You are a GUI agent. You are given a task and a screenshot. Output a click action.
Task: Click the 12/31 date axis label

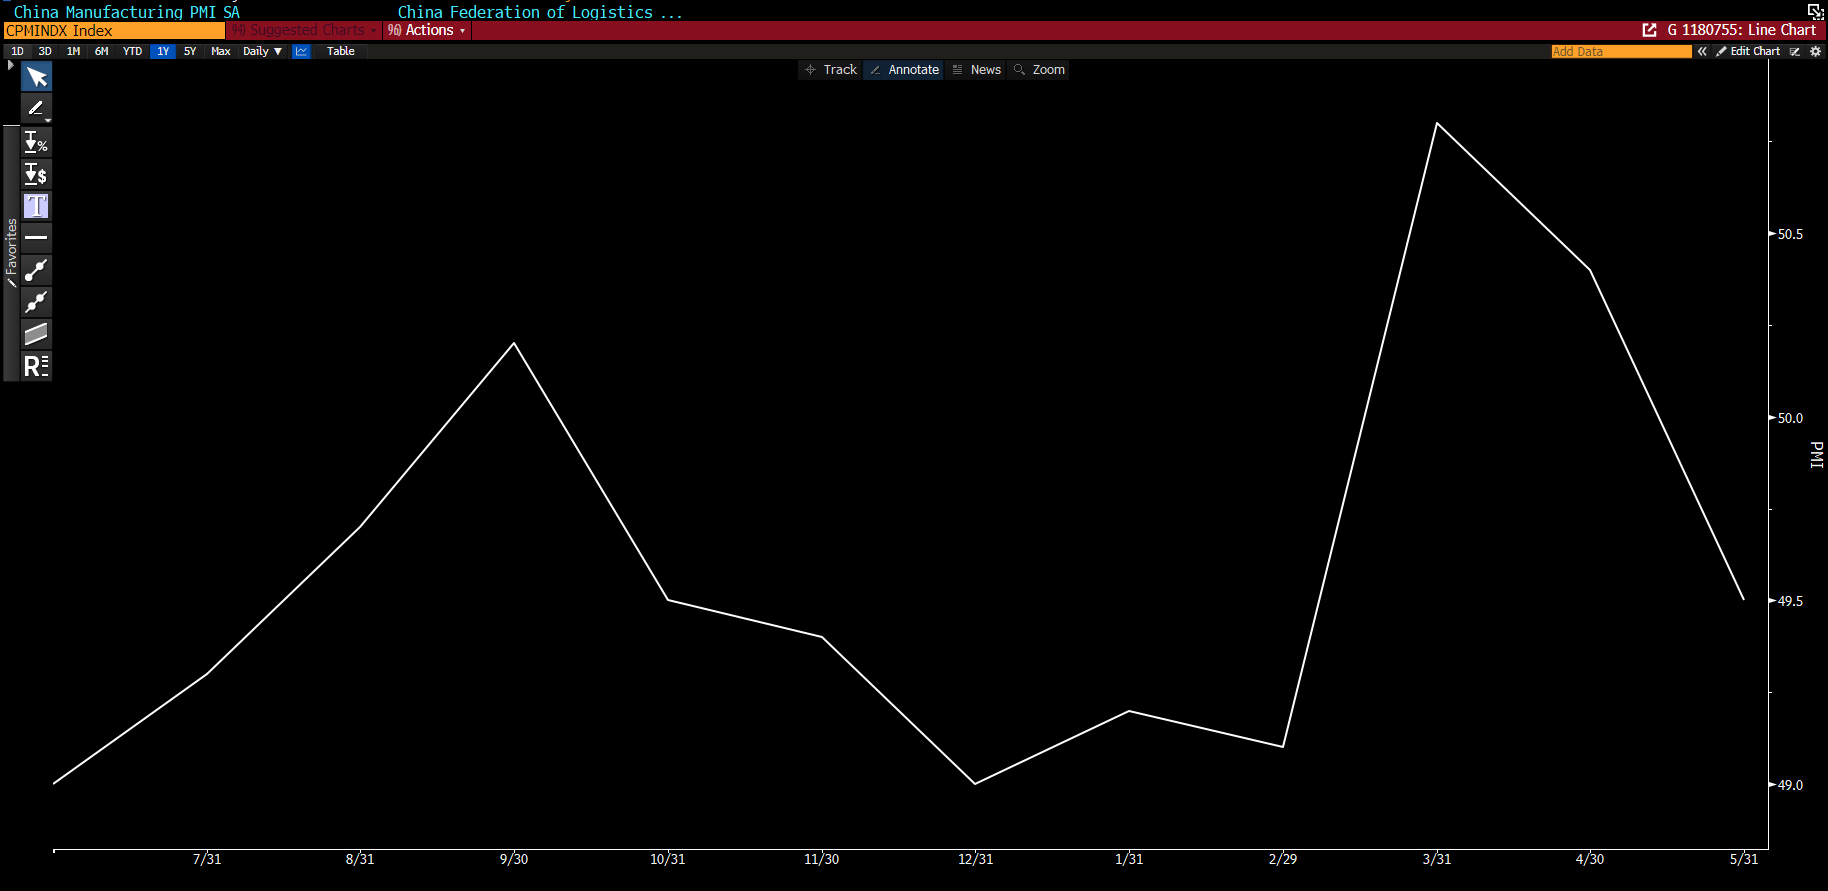976,859
